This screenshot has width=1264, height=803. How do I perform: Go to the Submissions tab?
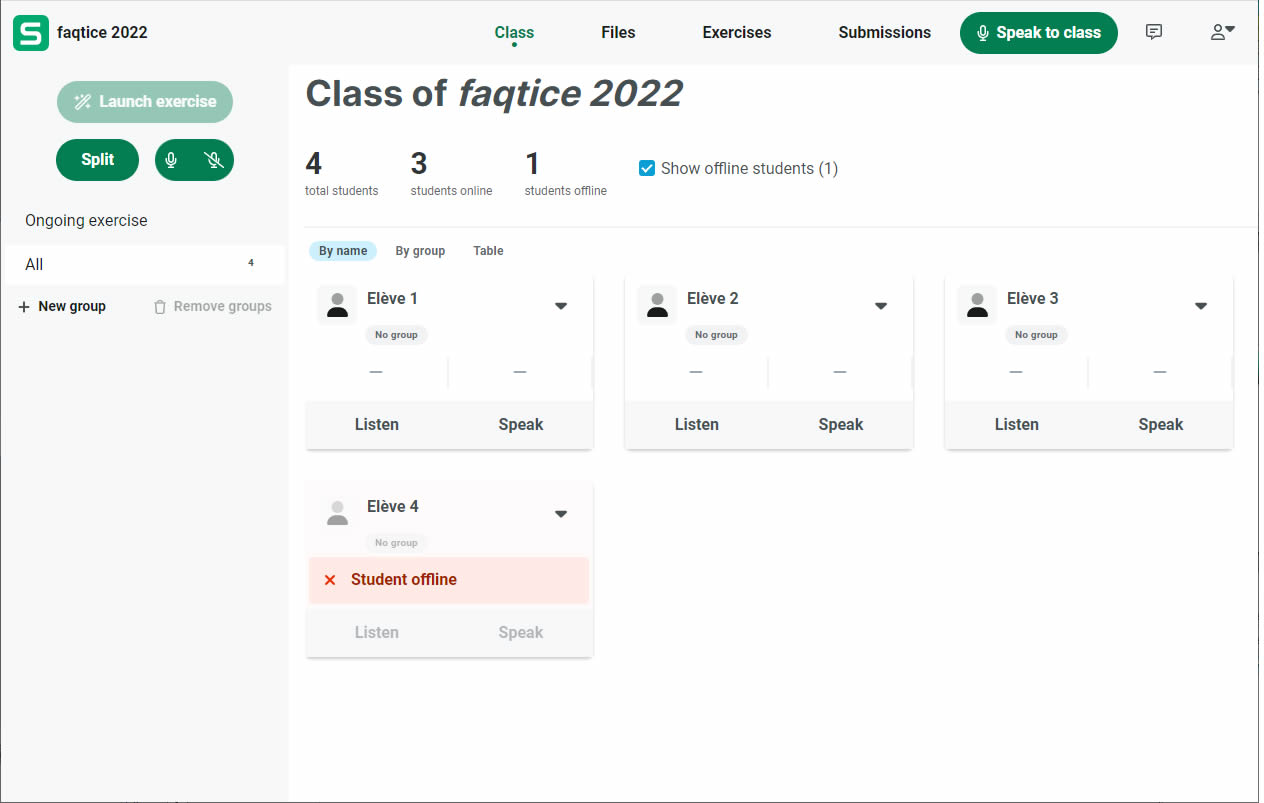[884, 32]
